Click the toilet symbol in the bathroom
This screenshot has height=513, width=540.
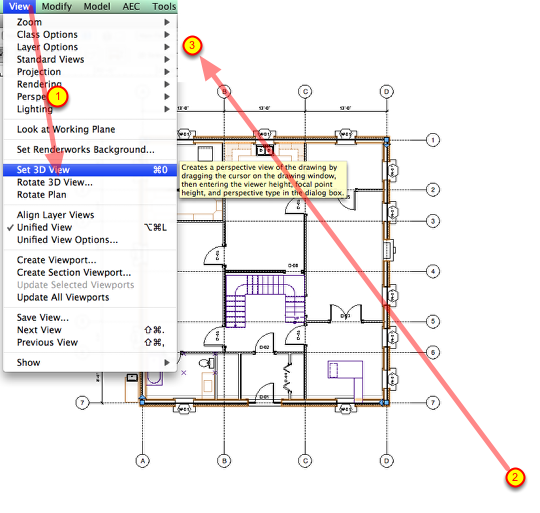tap(207, 363)
